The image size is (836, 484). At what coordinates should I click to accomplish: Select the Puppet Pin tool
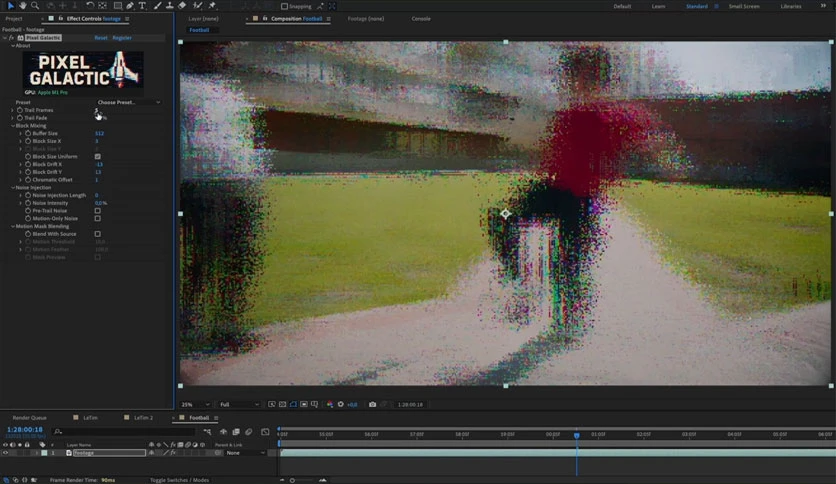coord(212,6)
